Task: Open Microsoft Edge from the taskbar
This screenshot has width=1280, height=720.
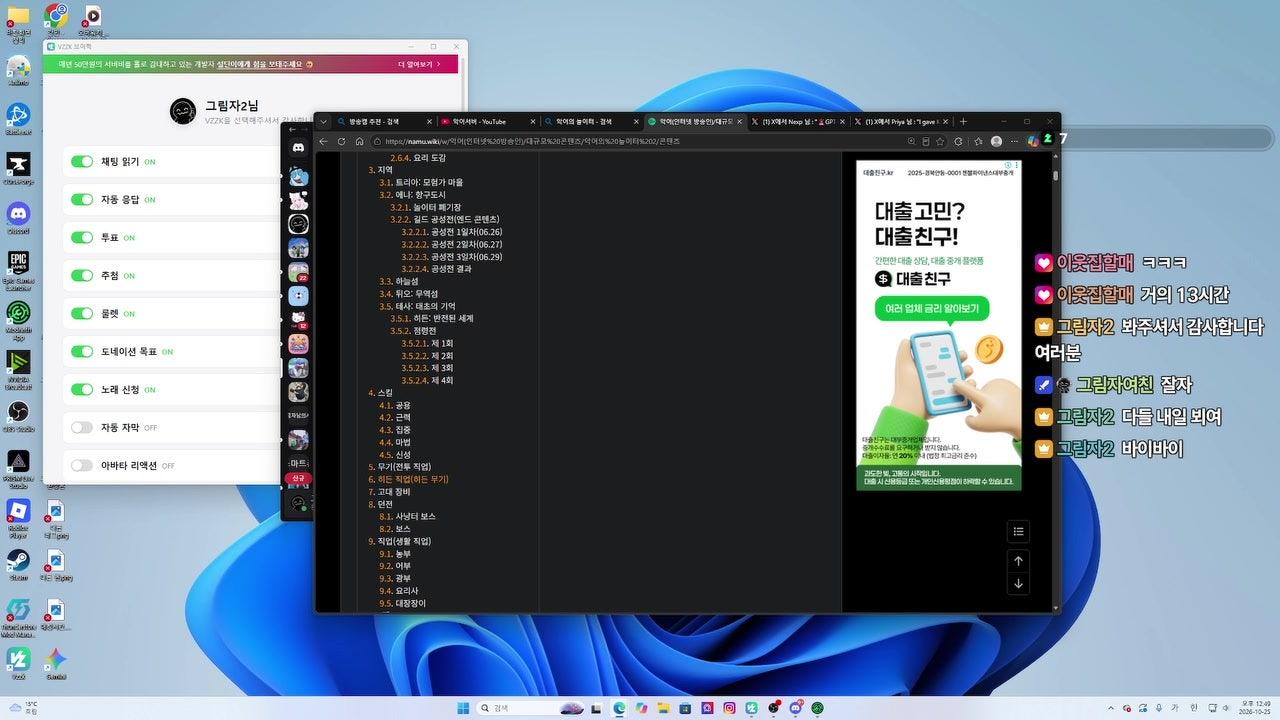Action: tap(619, 708)
